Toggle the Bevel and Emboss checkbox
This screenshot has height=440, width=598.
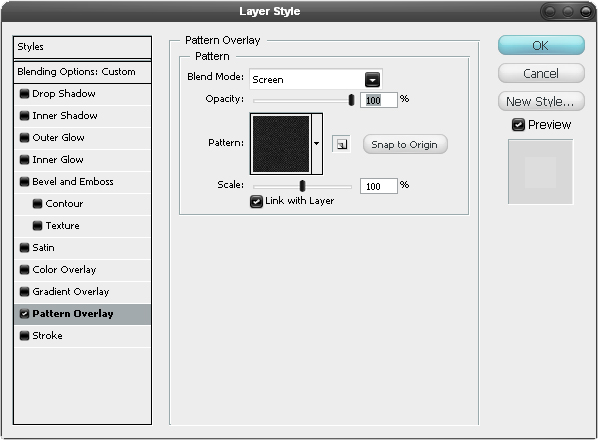click(x=24, y=182)
